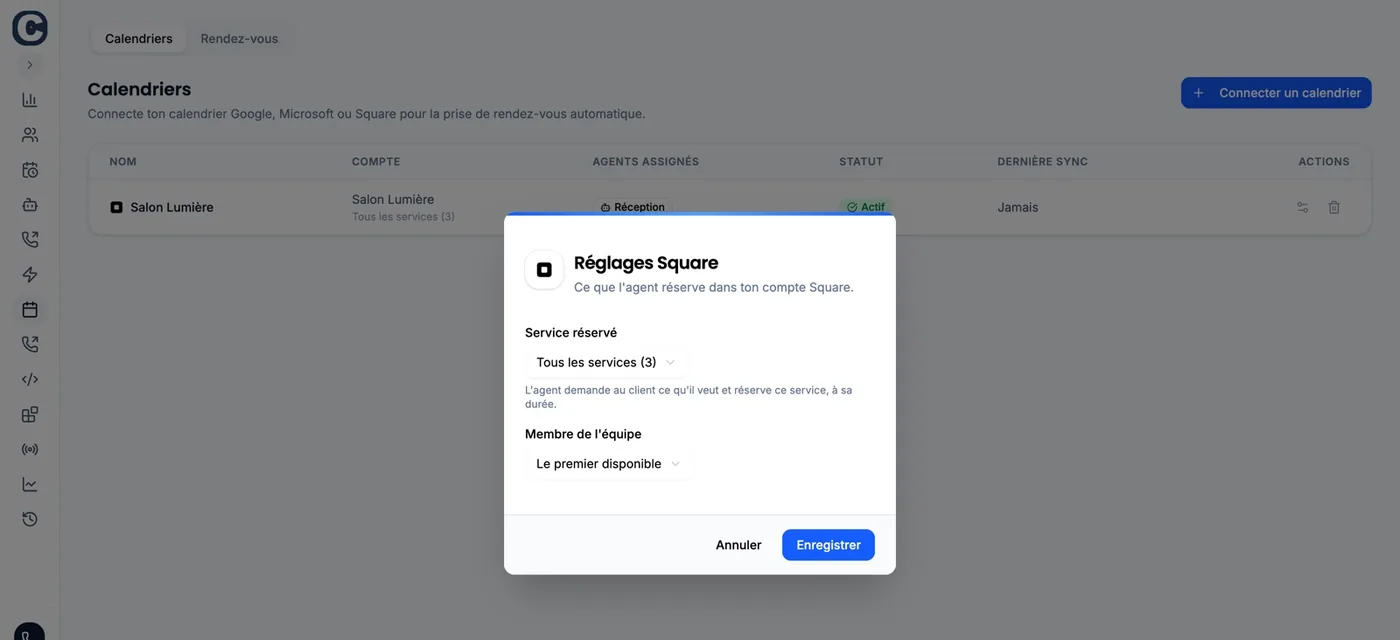This screenshot has width=1400, height=640.
Task: Click the Tous les services (3) account subtext
Action: [403, 217]
